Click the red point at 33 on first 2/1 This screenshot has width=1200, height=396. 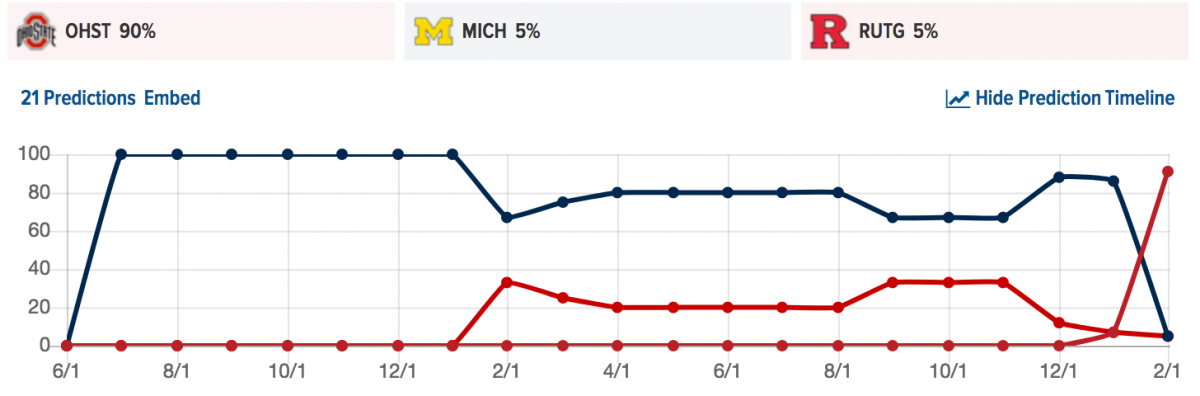coord(507,282)
